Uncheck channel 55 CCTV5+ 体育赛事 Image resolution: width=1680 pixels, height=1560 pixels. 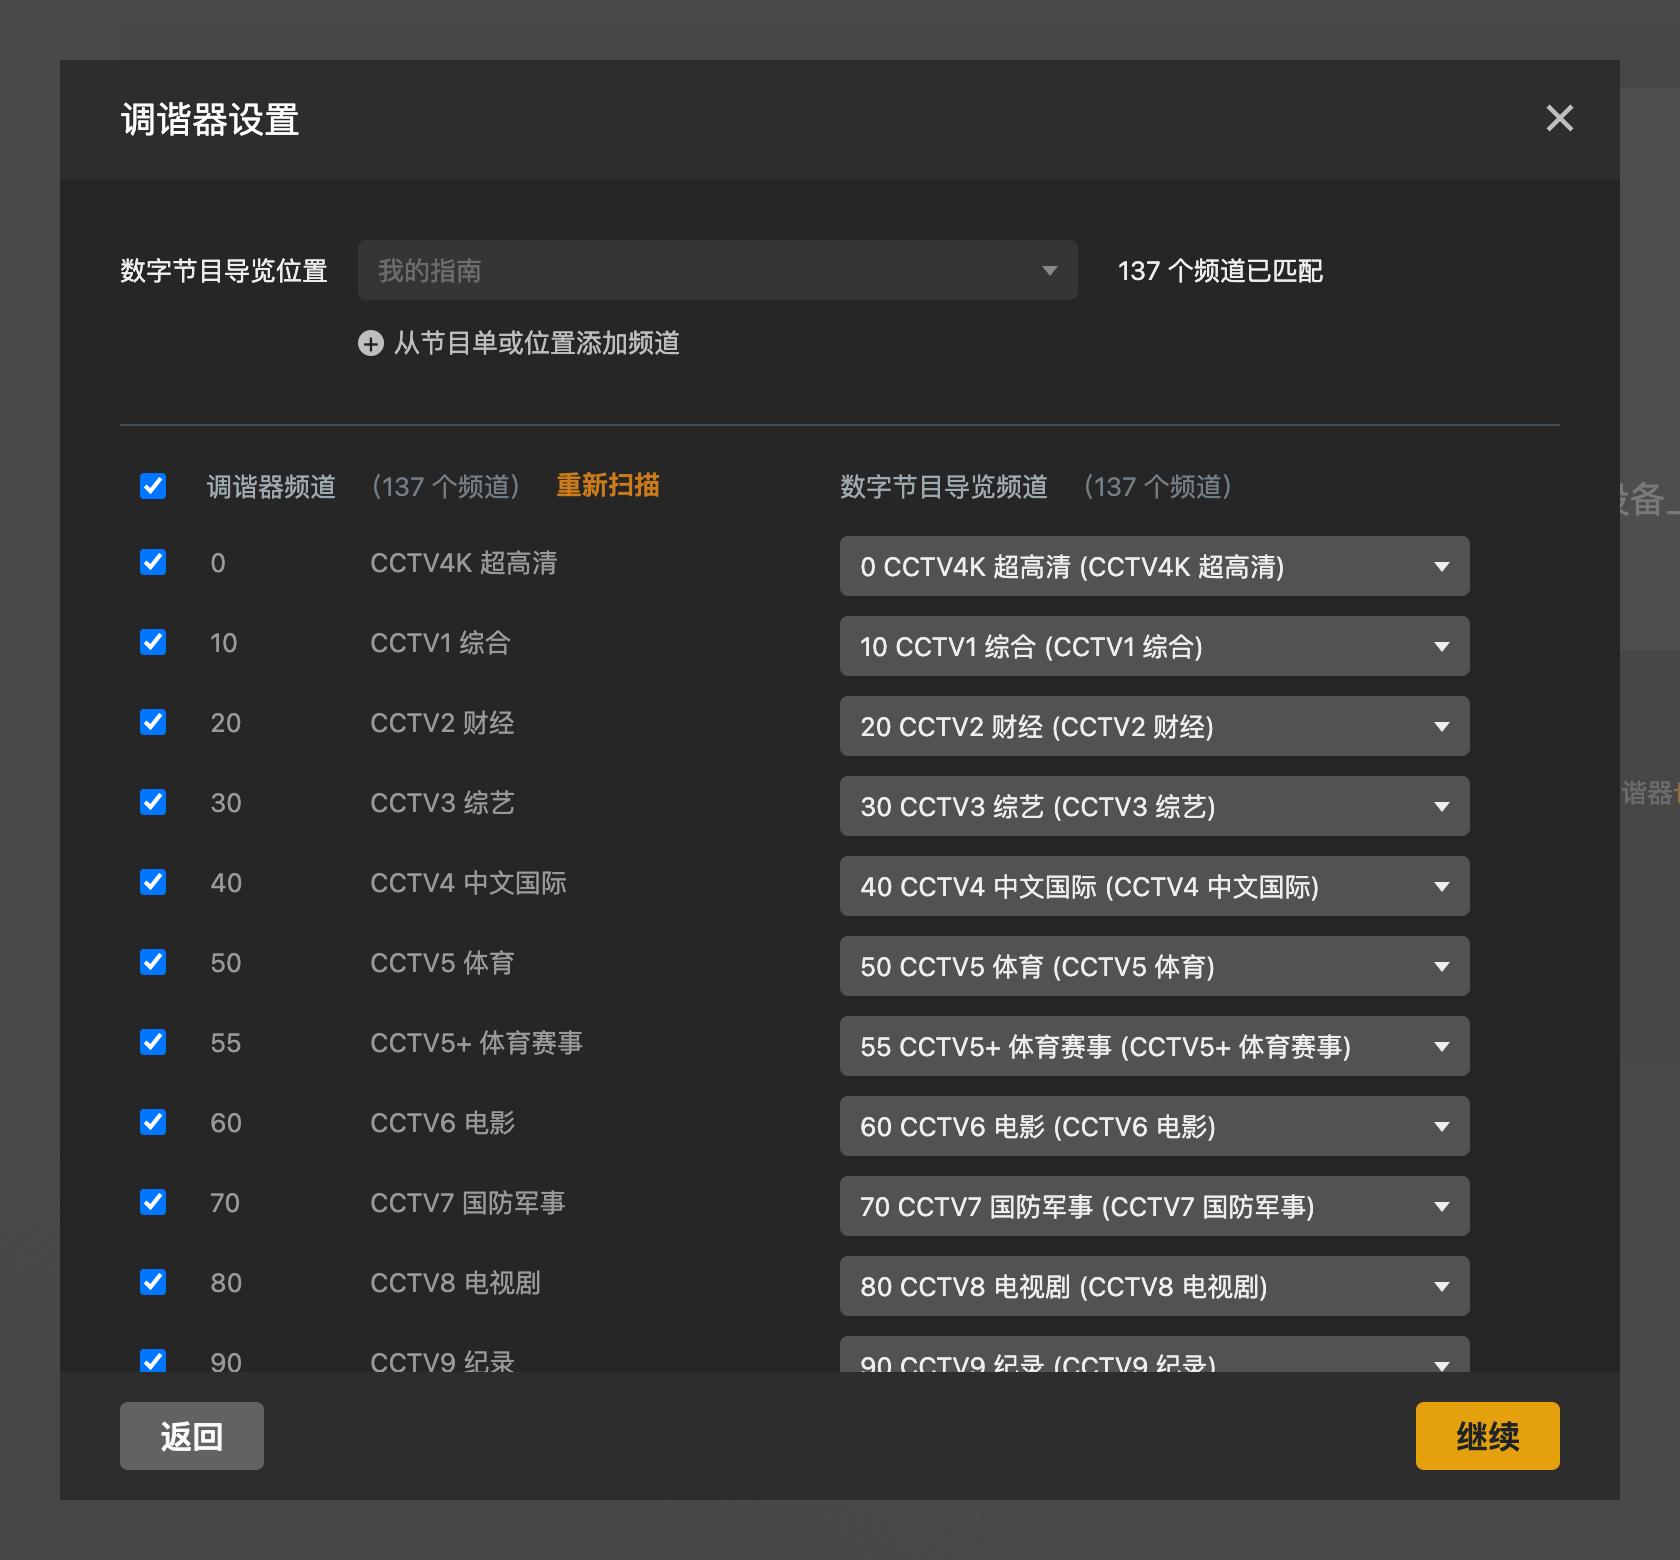pyautogui.click(x=152, y=1042)
